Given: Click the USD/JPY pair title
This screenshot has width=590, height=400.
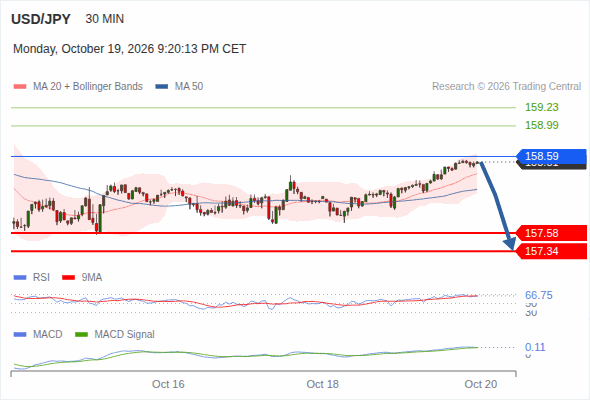Looking at the screenshot, I should click(x=41, y=19).
